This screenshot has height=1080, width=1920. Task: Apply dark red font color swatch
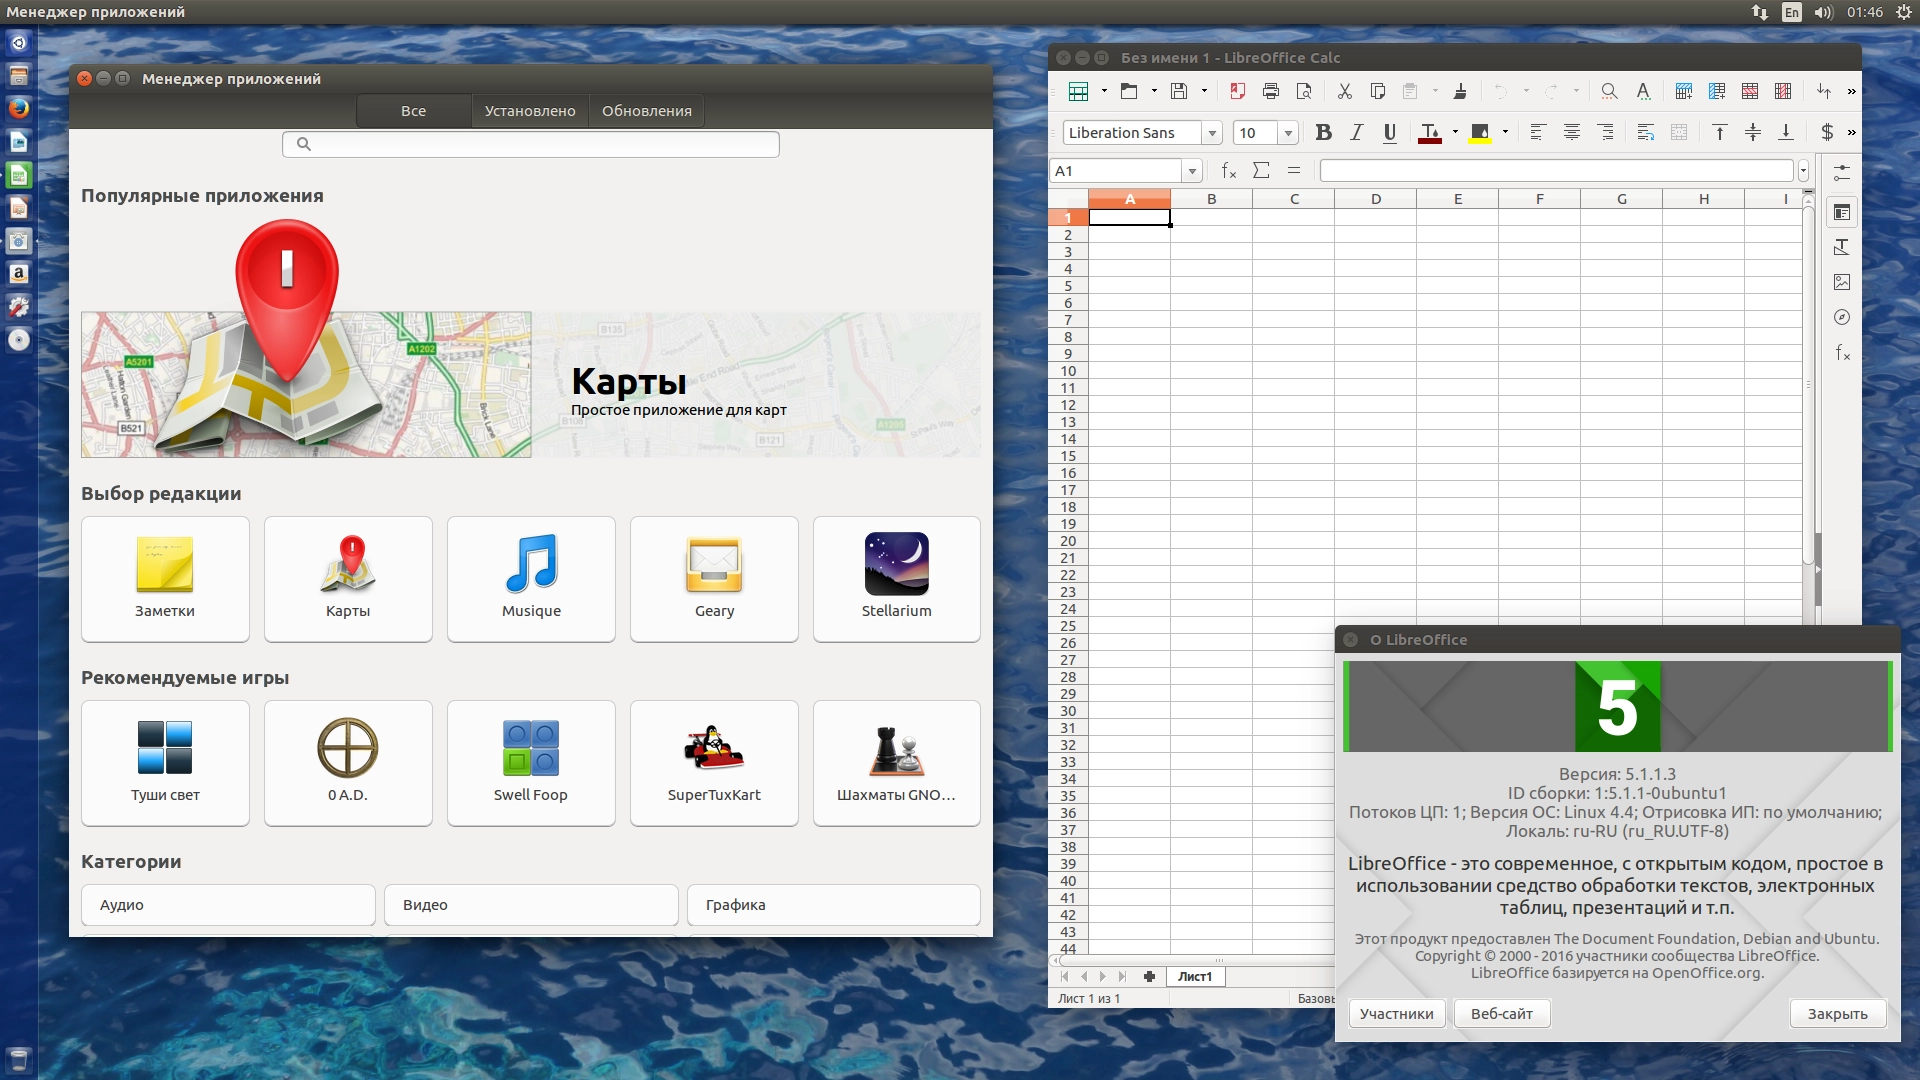(x=1430, y=132)
